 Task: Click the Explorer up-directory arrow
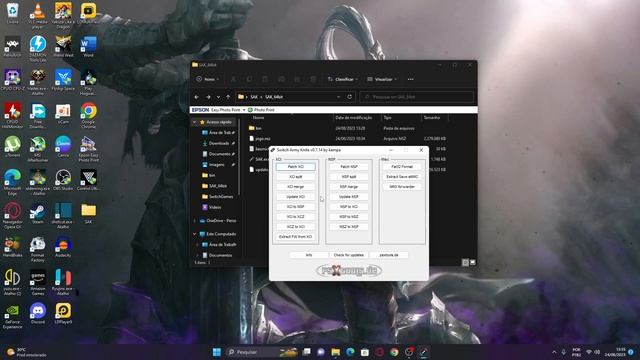click(x=228, y=97)
